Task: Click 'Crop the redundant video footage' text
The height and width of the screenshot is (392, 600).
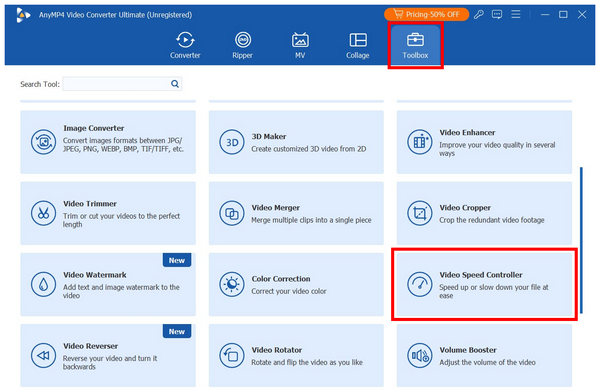Action: pos(492,220)
